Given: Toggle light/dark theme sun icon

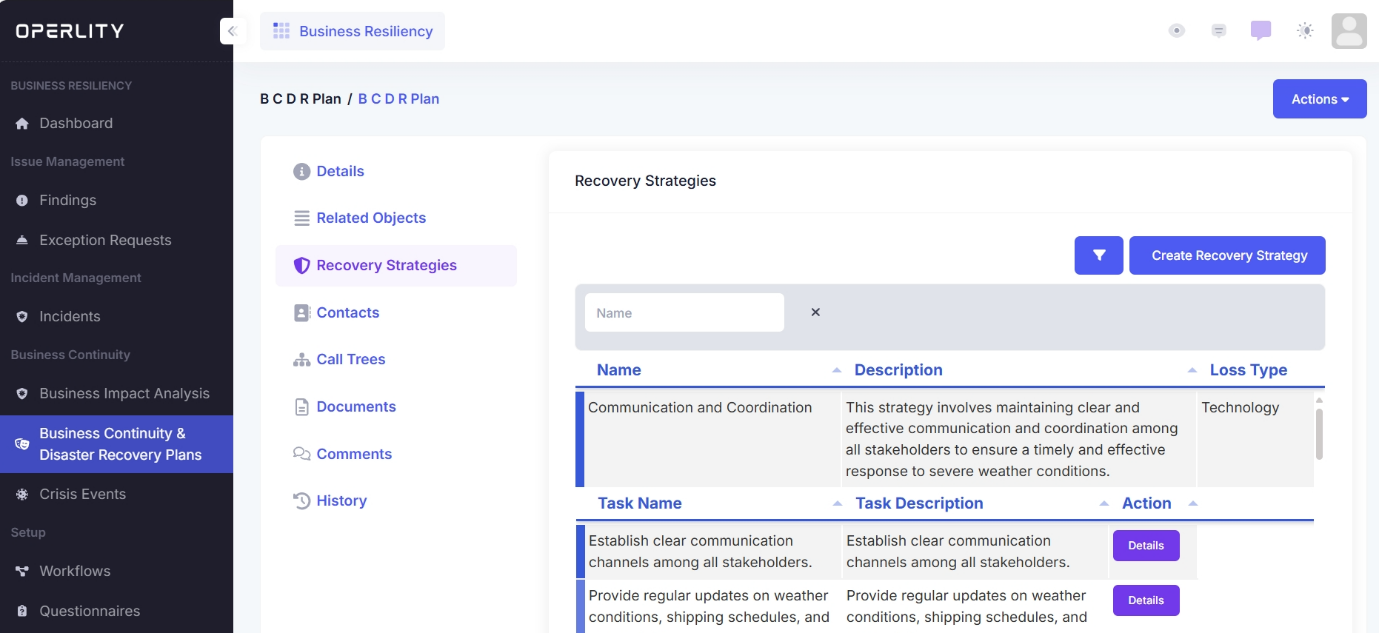Looking at the screenshot, I should [x=1305, y=30].
